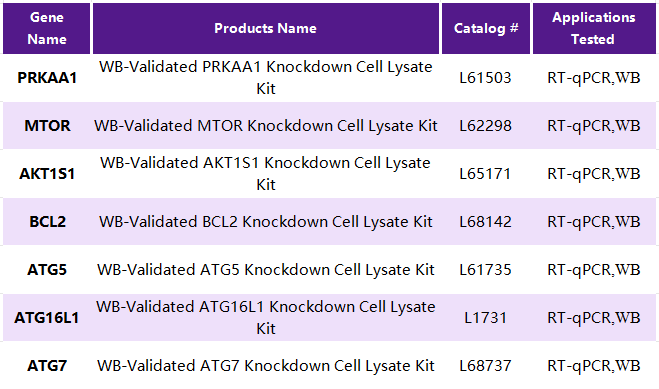Select the AKT1S1 gene cell
Viewport: 659px width, 389px height.
click(x=47, y=173)
